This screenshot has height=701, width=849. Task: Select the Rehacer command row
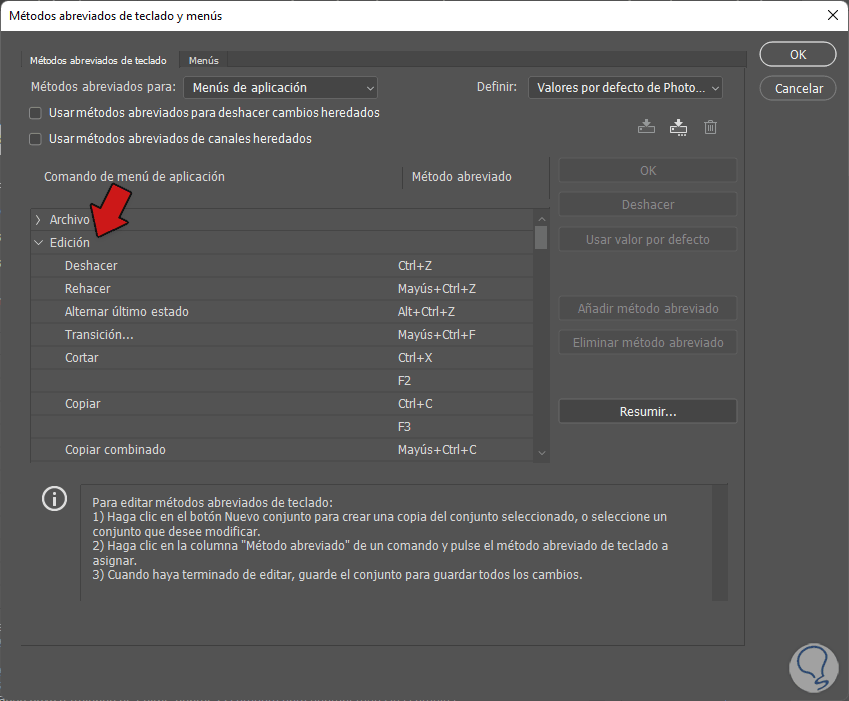coord(282,289)
